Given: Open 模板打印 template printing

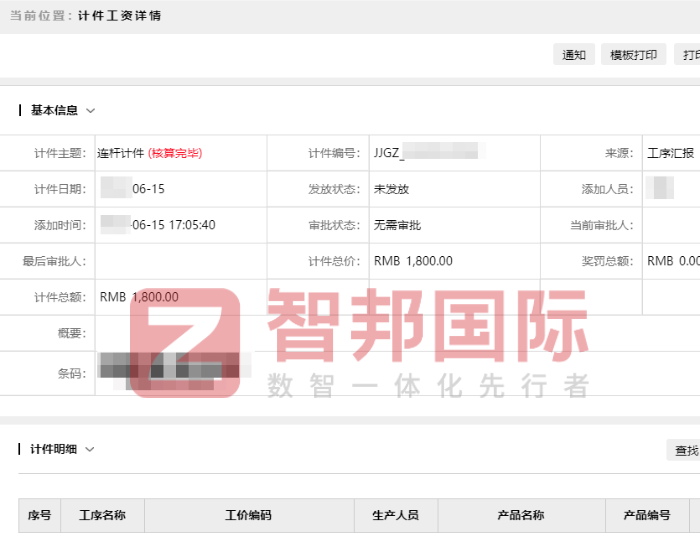Looking at the screenshot, I should (x=633, y=55).
